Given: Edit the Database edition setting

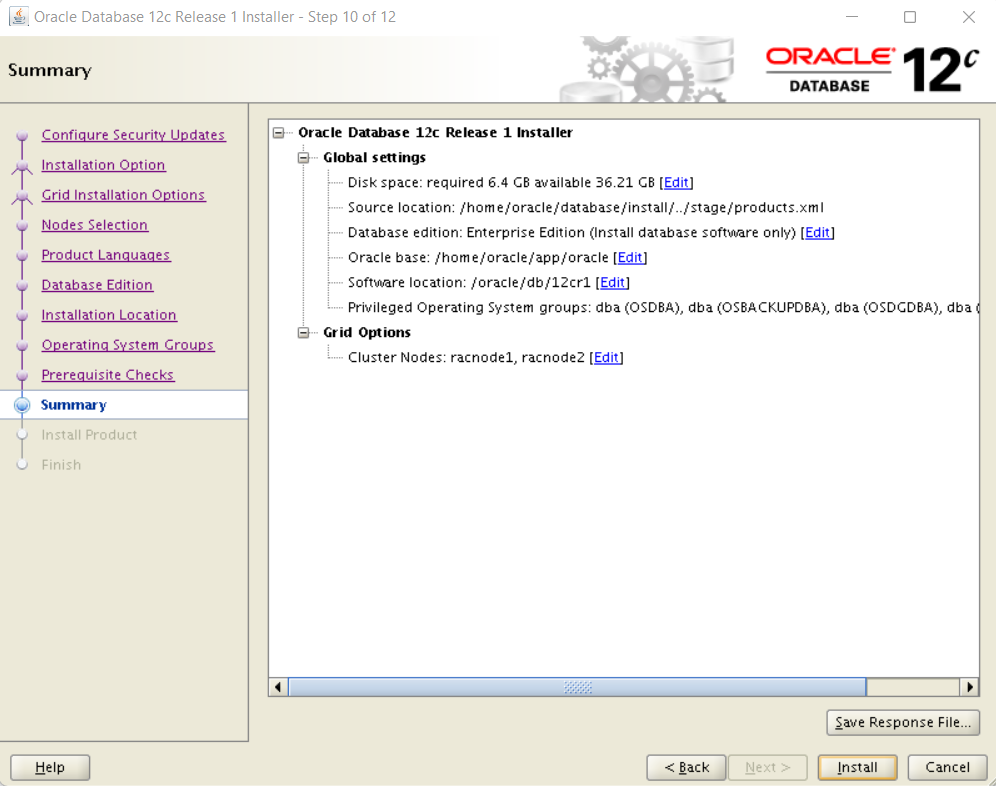Looking at the screenshot, I should (x=818, y=233).
